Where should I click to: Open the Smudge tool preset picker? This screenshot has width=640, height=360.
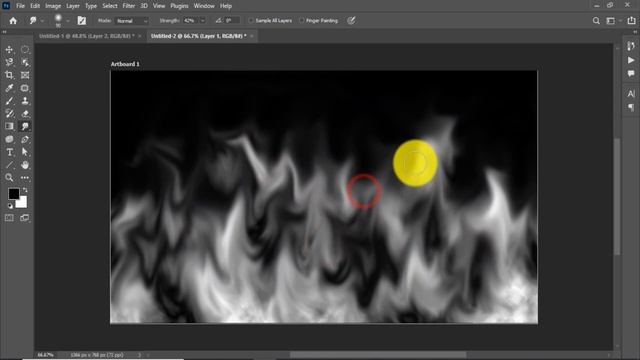(36, 20)
